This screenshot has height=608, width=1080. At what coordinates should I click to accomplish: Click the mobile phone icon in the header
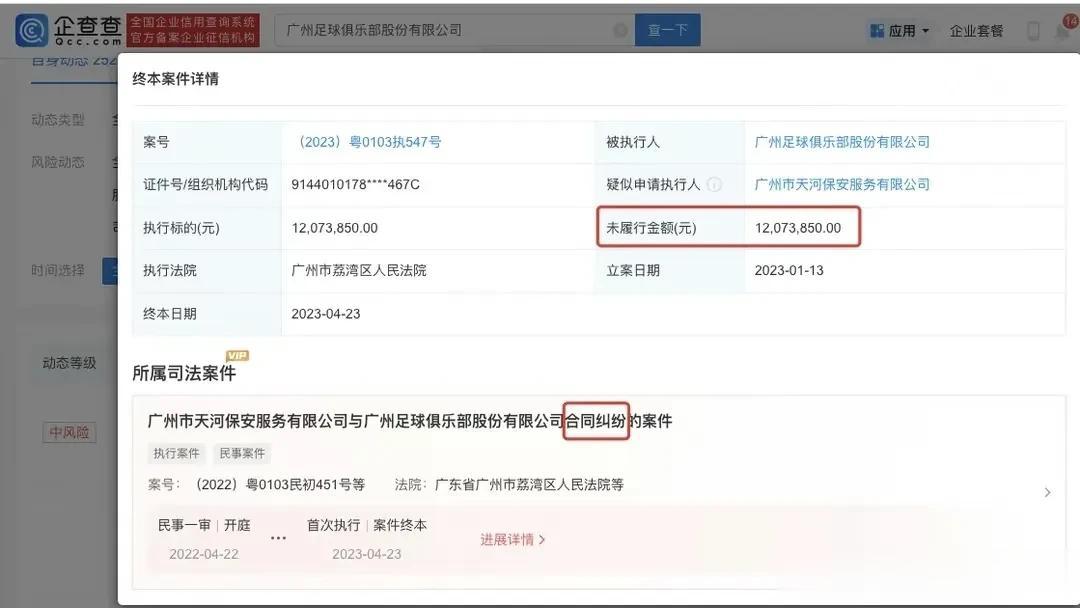click(1033, 30)
